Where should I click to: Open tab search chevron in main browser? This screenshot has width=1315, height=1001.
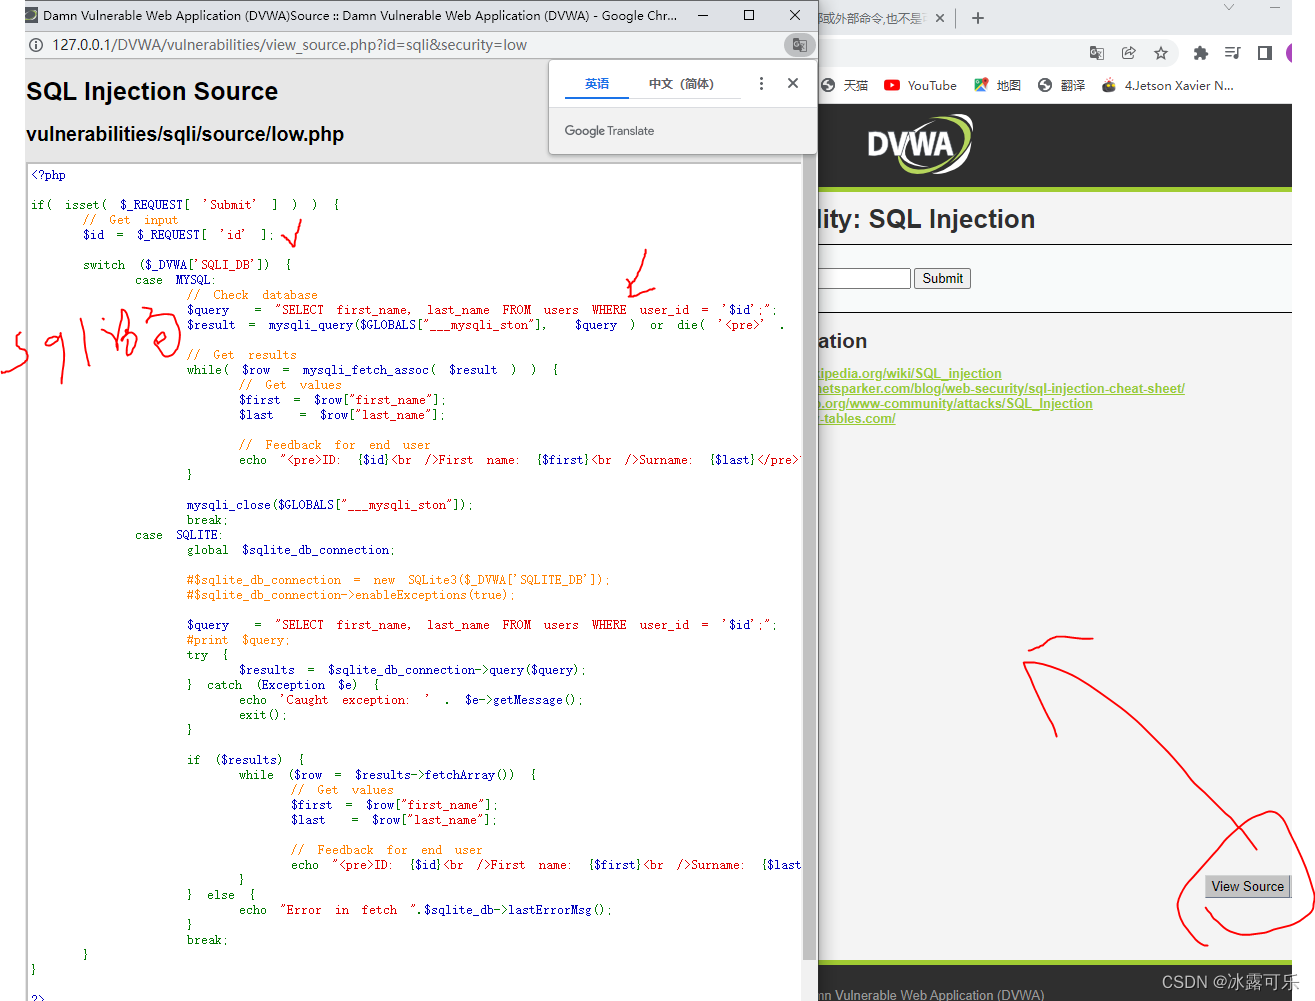1229,7
